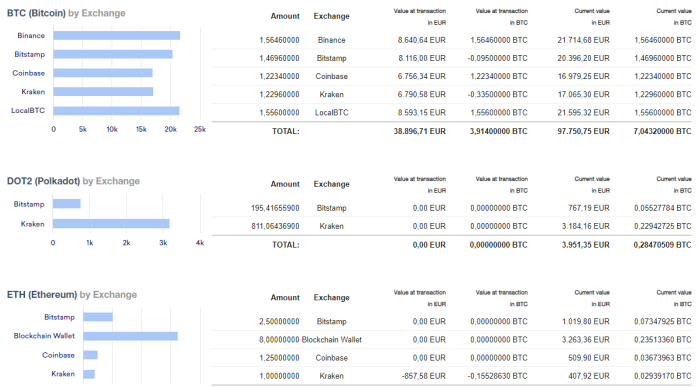700x387 pixels.
Task: Select the Coinbase bar in BTC chart
Action: click(x=103, y=73)
